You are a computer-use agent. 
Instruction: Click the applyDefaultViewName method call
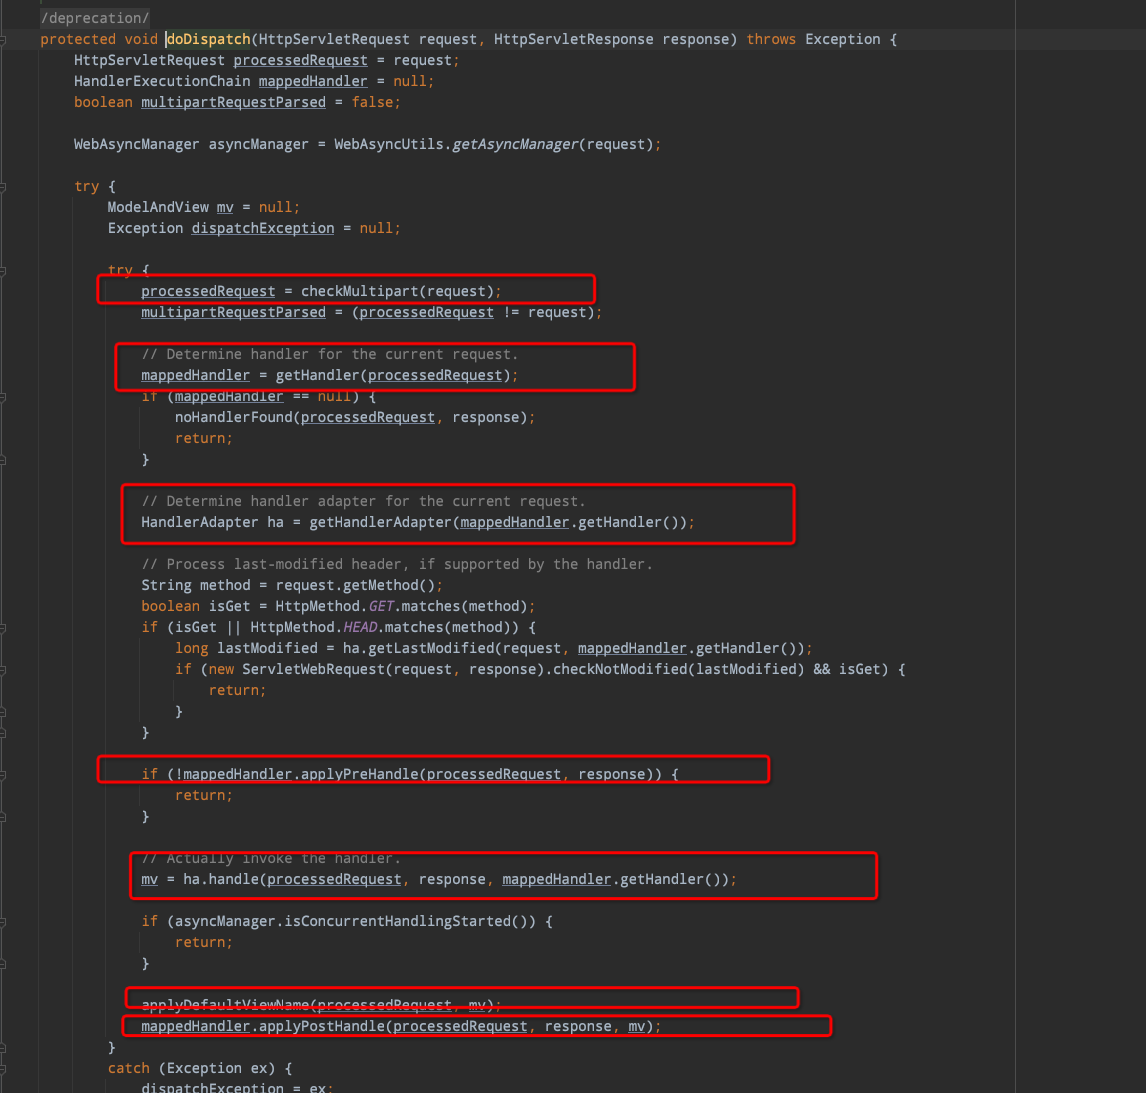(x=225, y=1005)
